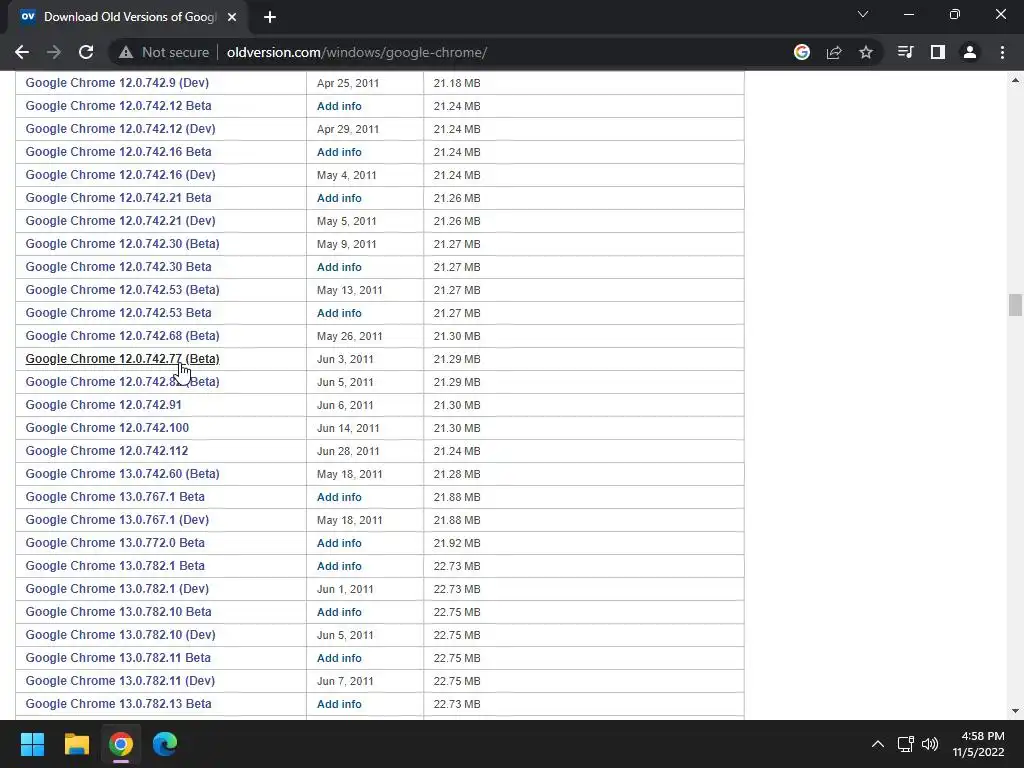Click Add info for 13.0.782.10 Beta

[x=339, y=612]
